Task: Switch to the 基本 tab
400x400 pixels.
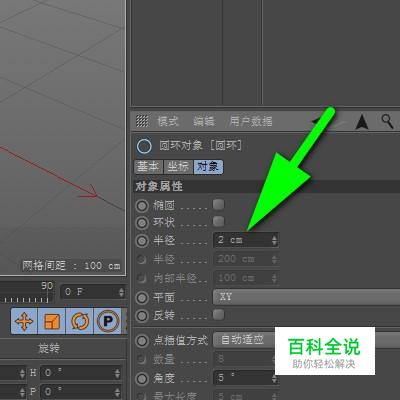Action: pyautogui.click(x=148, y=167)
